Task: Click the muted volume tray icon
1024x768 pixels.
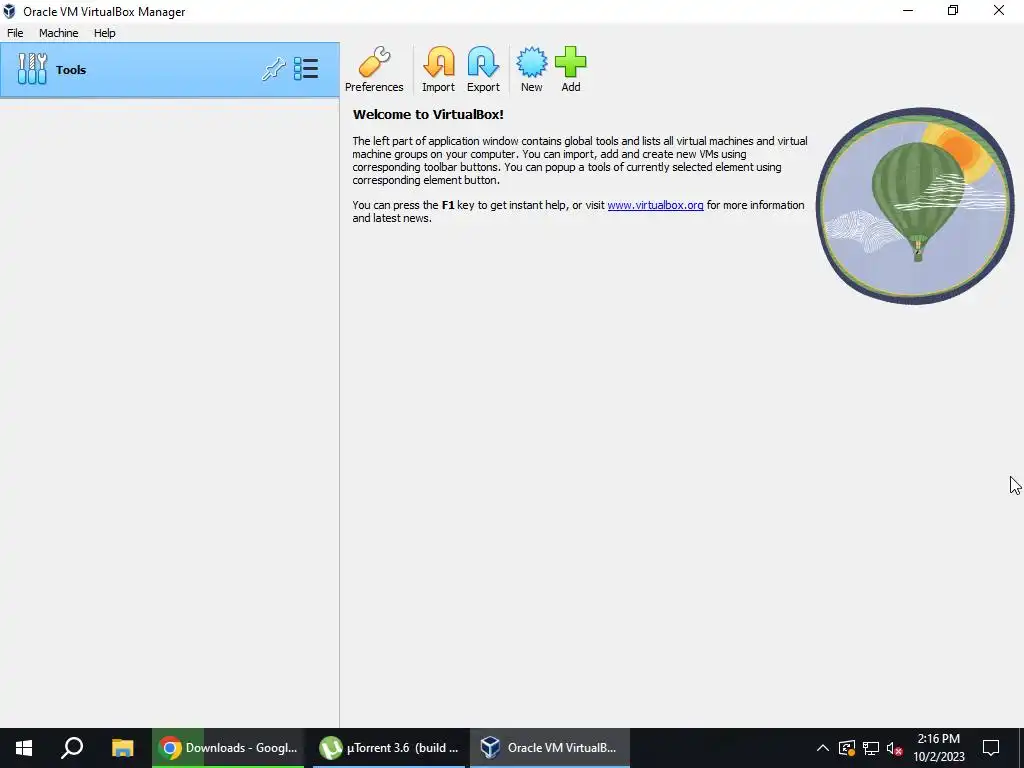Action: [x=895, y=748]
